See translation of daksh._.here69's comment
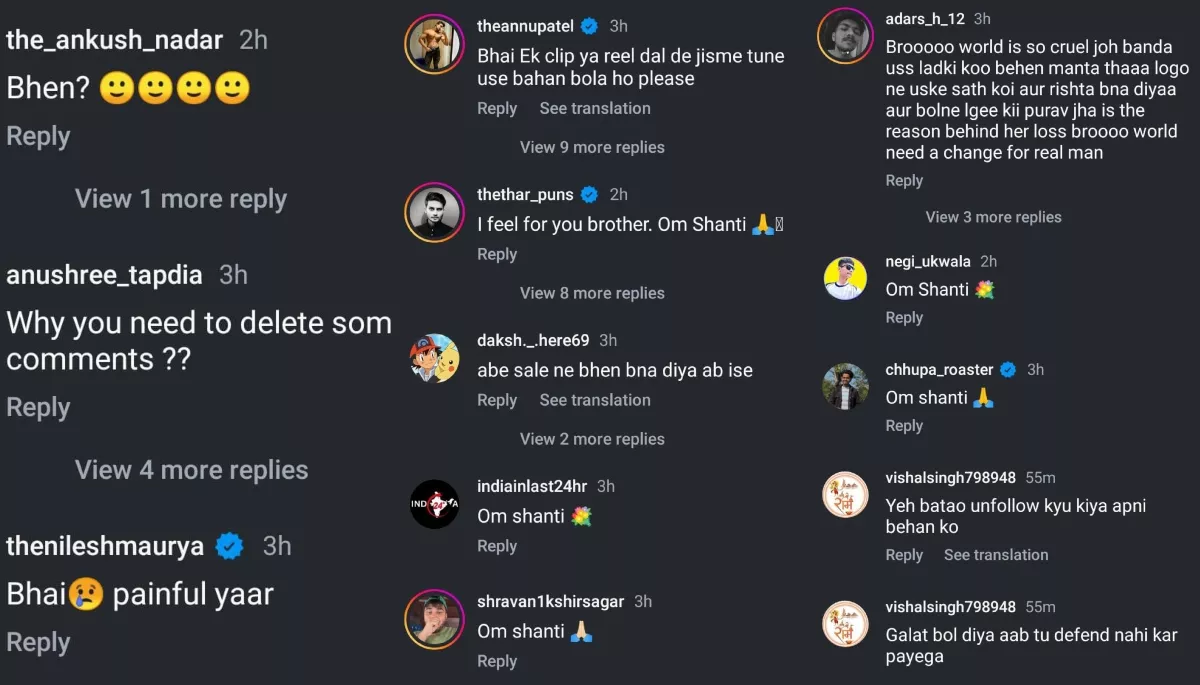 coord(595,400)
